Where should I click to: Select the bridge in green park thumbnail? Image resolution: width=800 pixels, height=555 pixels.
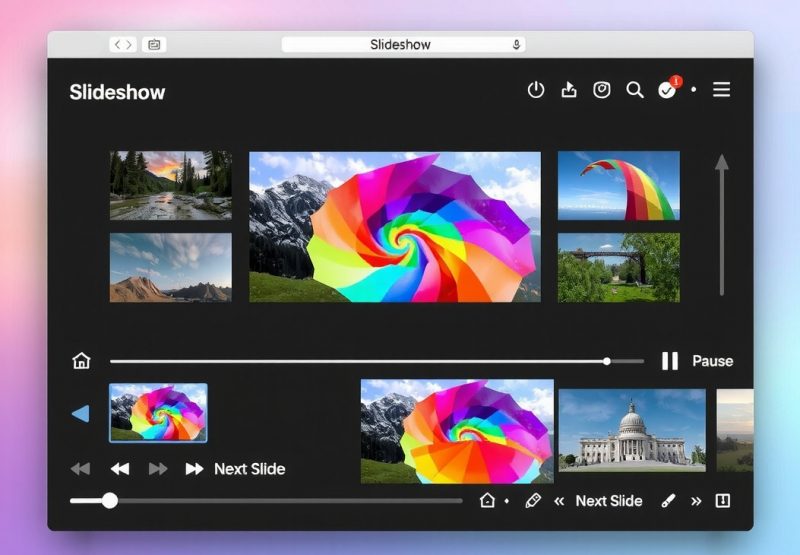pyautogui.click(x=619, y=268)
